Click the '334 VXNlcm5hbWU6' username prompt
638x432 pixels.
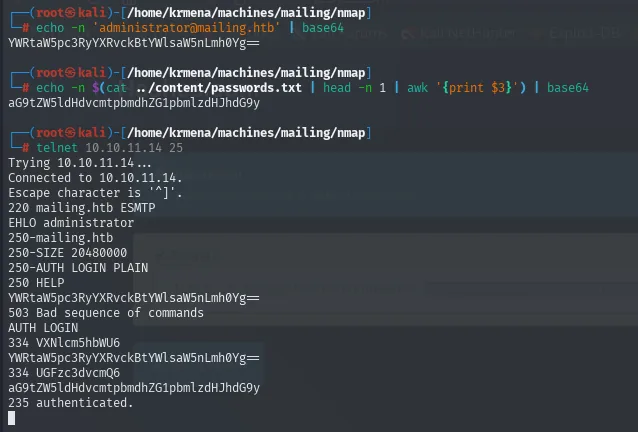pos(64,343)
